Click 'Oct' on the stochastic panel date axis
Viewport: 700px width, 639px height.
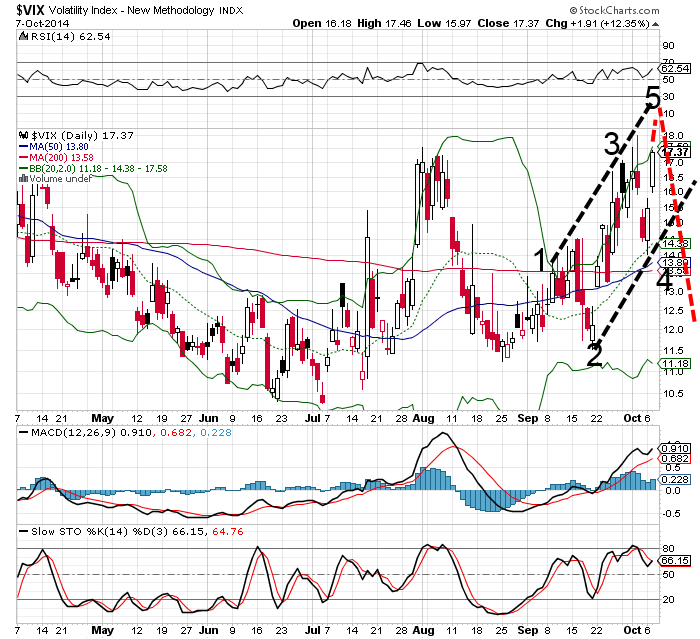[632, 630]
